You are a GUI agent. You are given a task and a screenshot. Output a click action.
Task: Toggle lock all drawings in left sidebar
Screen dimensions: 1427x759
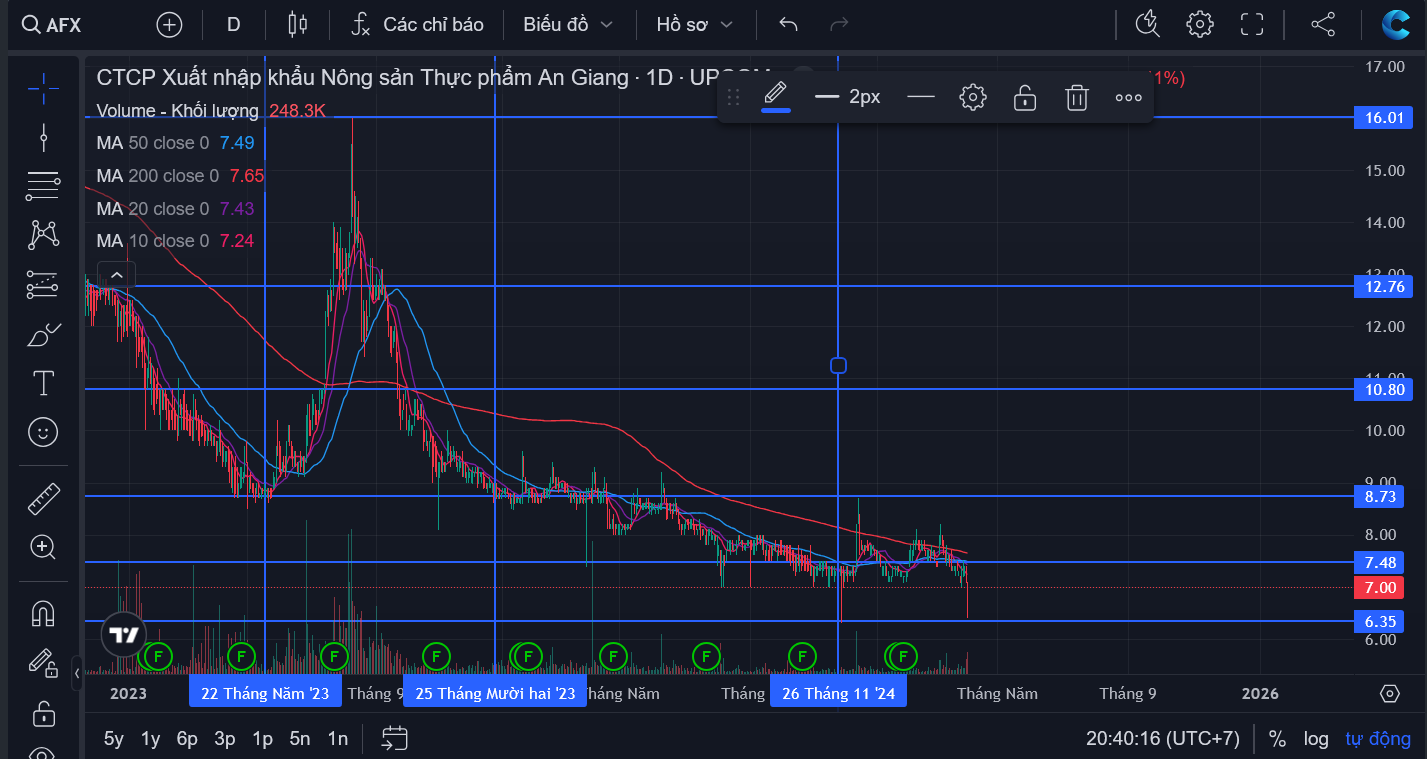tap(43, 713)
